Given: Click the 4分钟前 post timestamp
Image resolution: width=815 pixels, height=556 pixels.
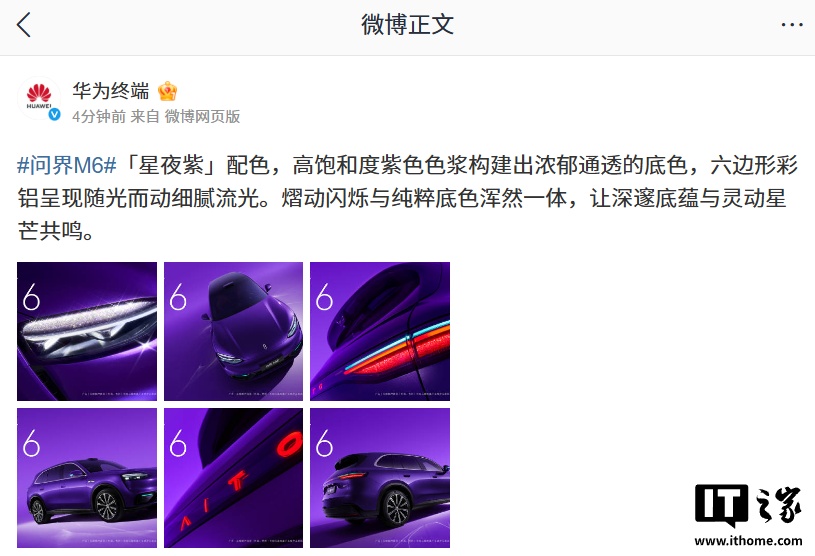Looking at the screenshot, I should point(99,116).
